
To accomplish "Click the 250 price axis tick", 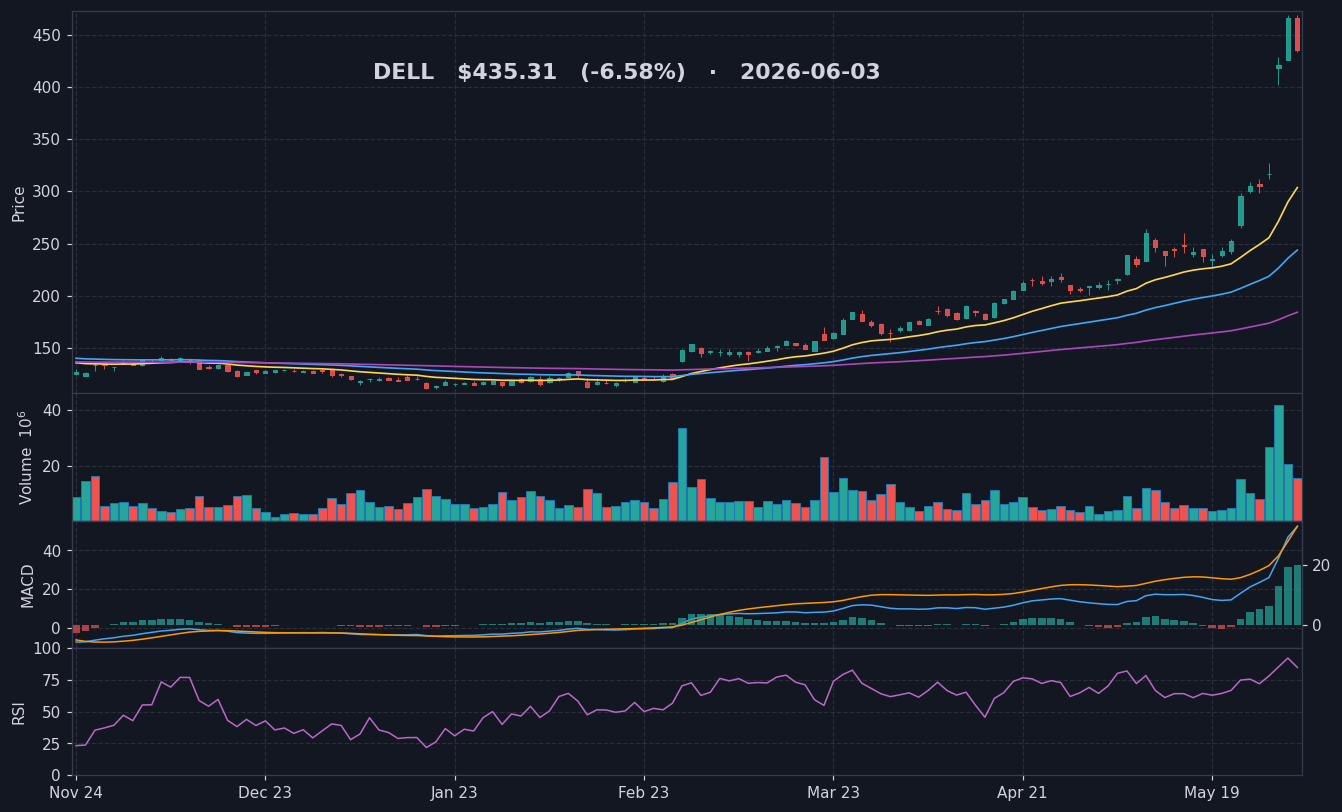I will point(48,244).
